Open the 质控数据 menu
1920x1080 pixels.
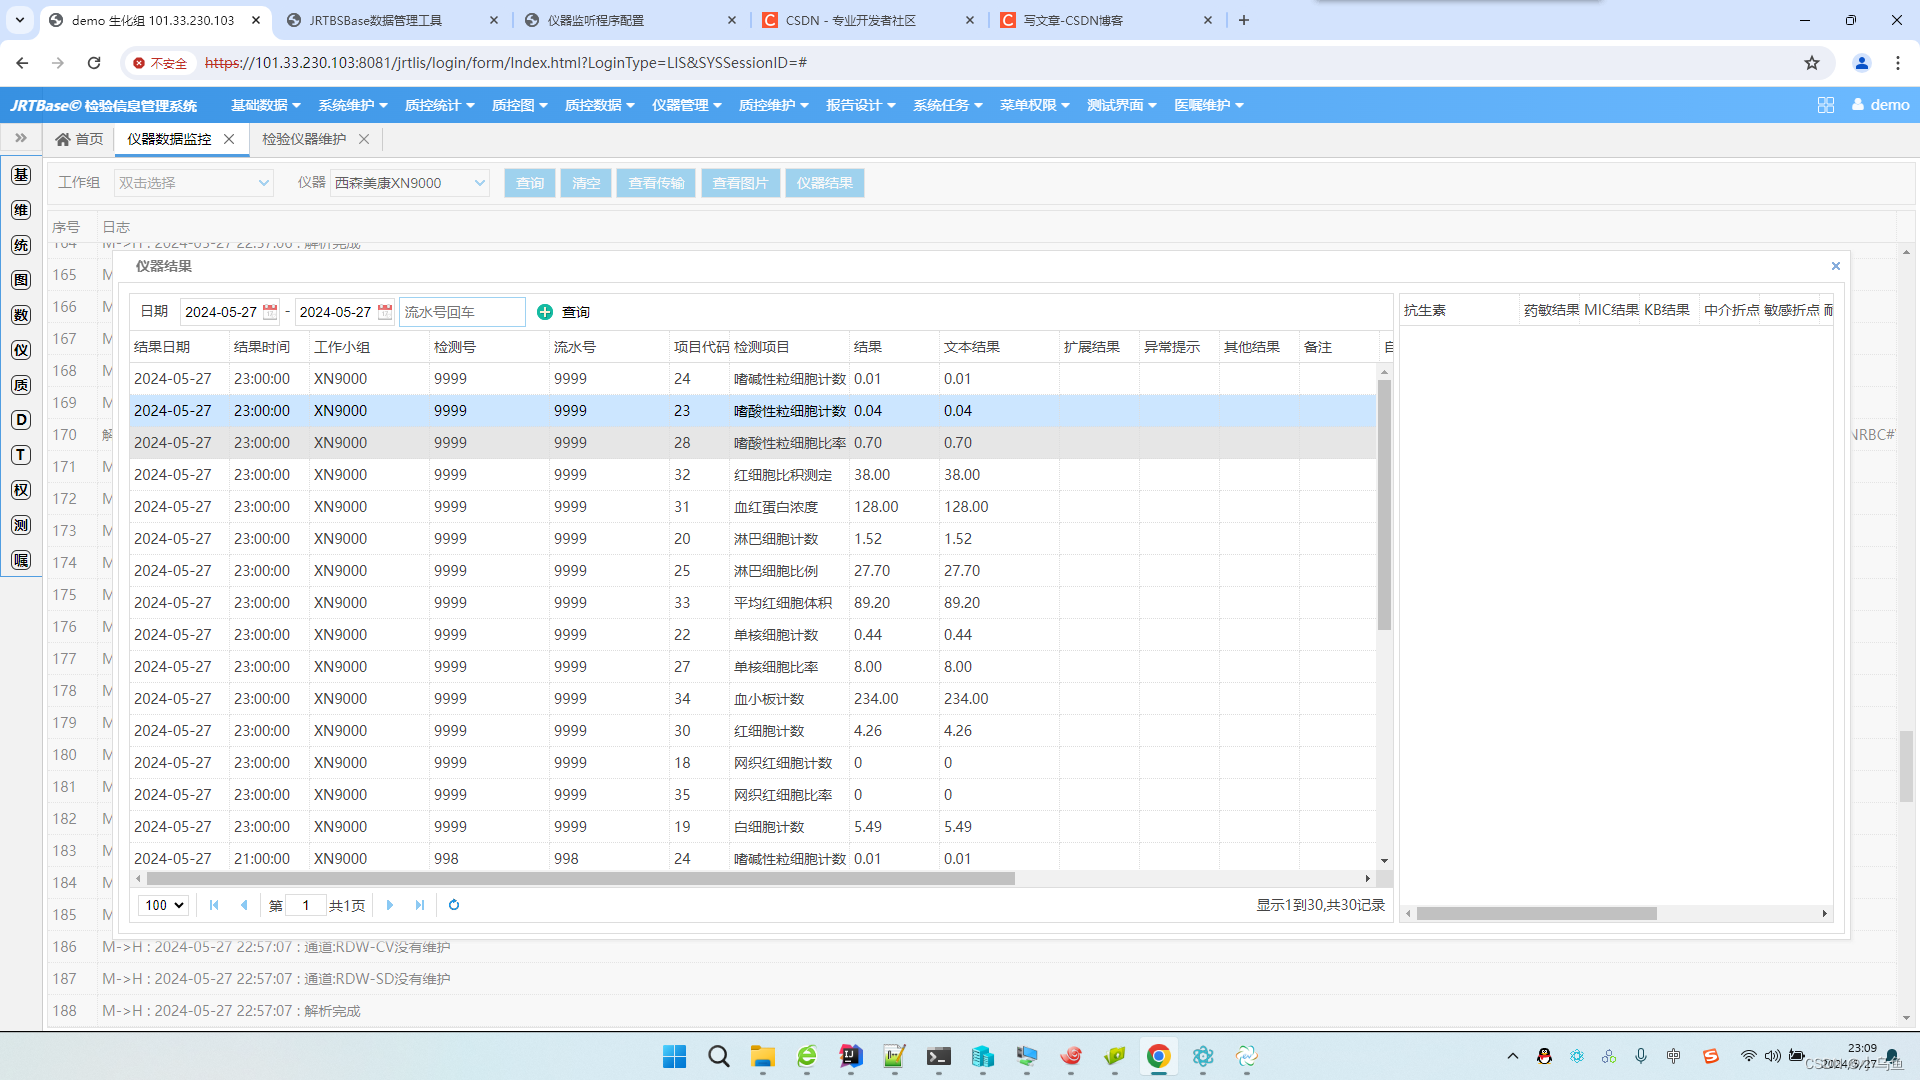(600, 105)
